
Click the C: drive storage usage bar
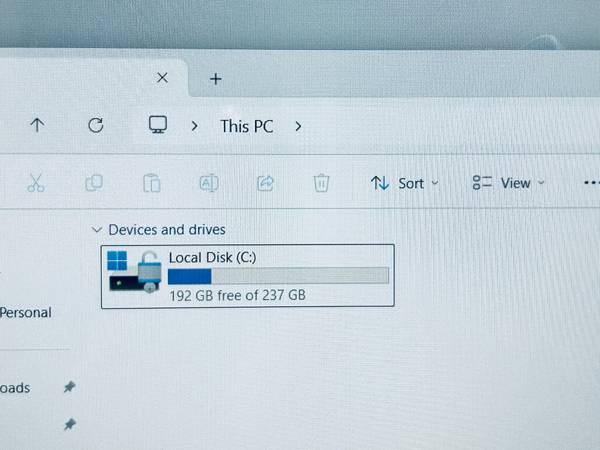[278, 276]
